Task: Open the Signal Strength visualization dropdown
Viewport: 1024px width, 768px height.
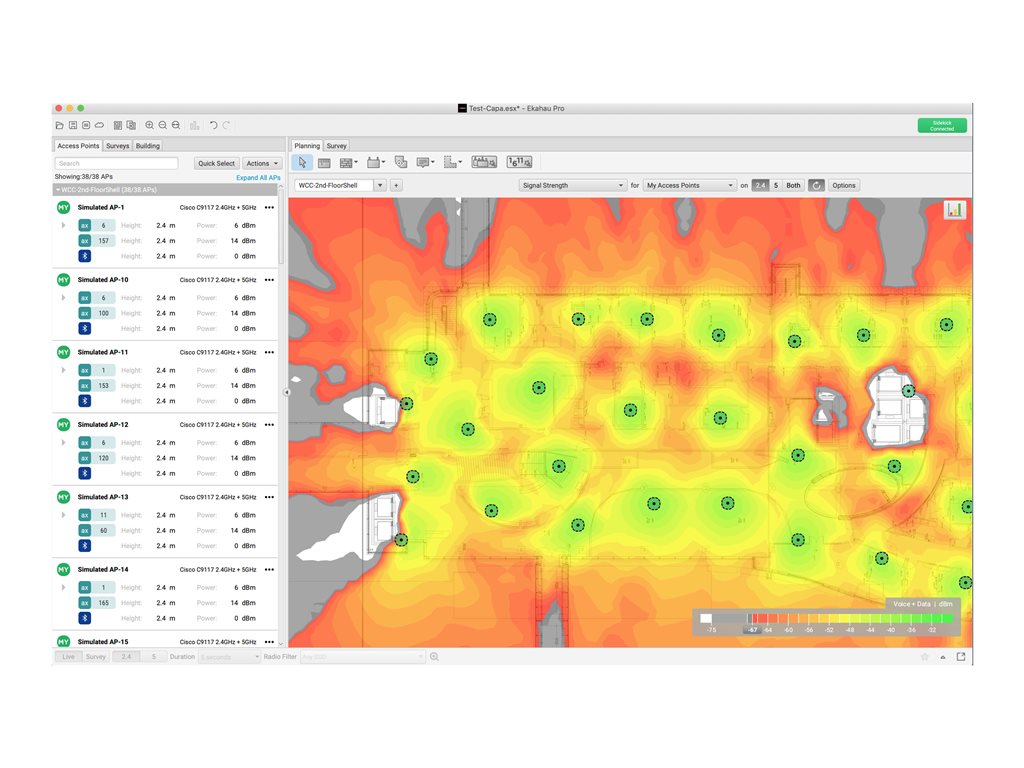Action: point(573,185)
